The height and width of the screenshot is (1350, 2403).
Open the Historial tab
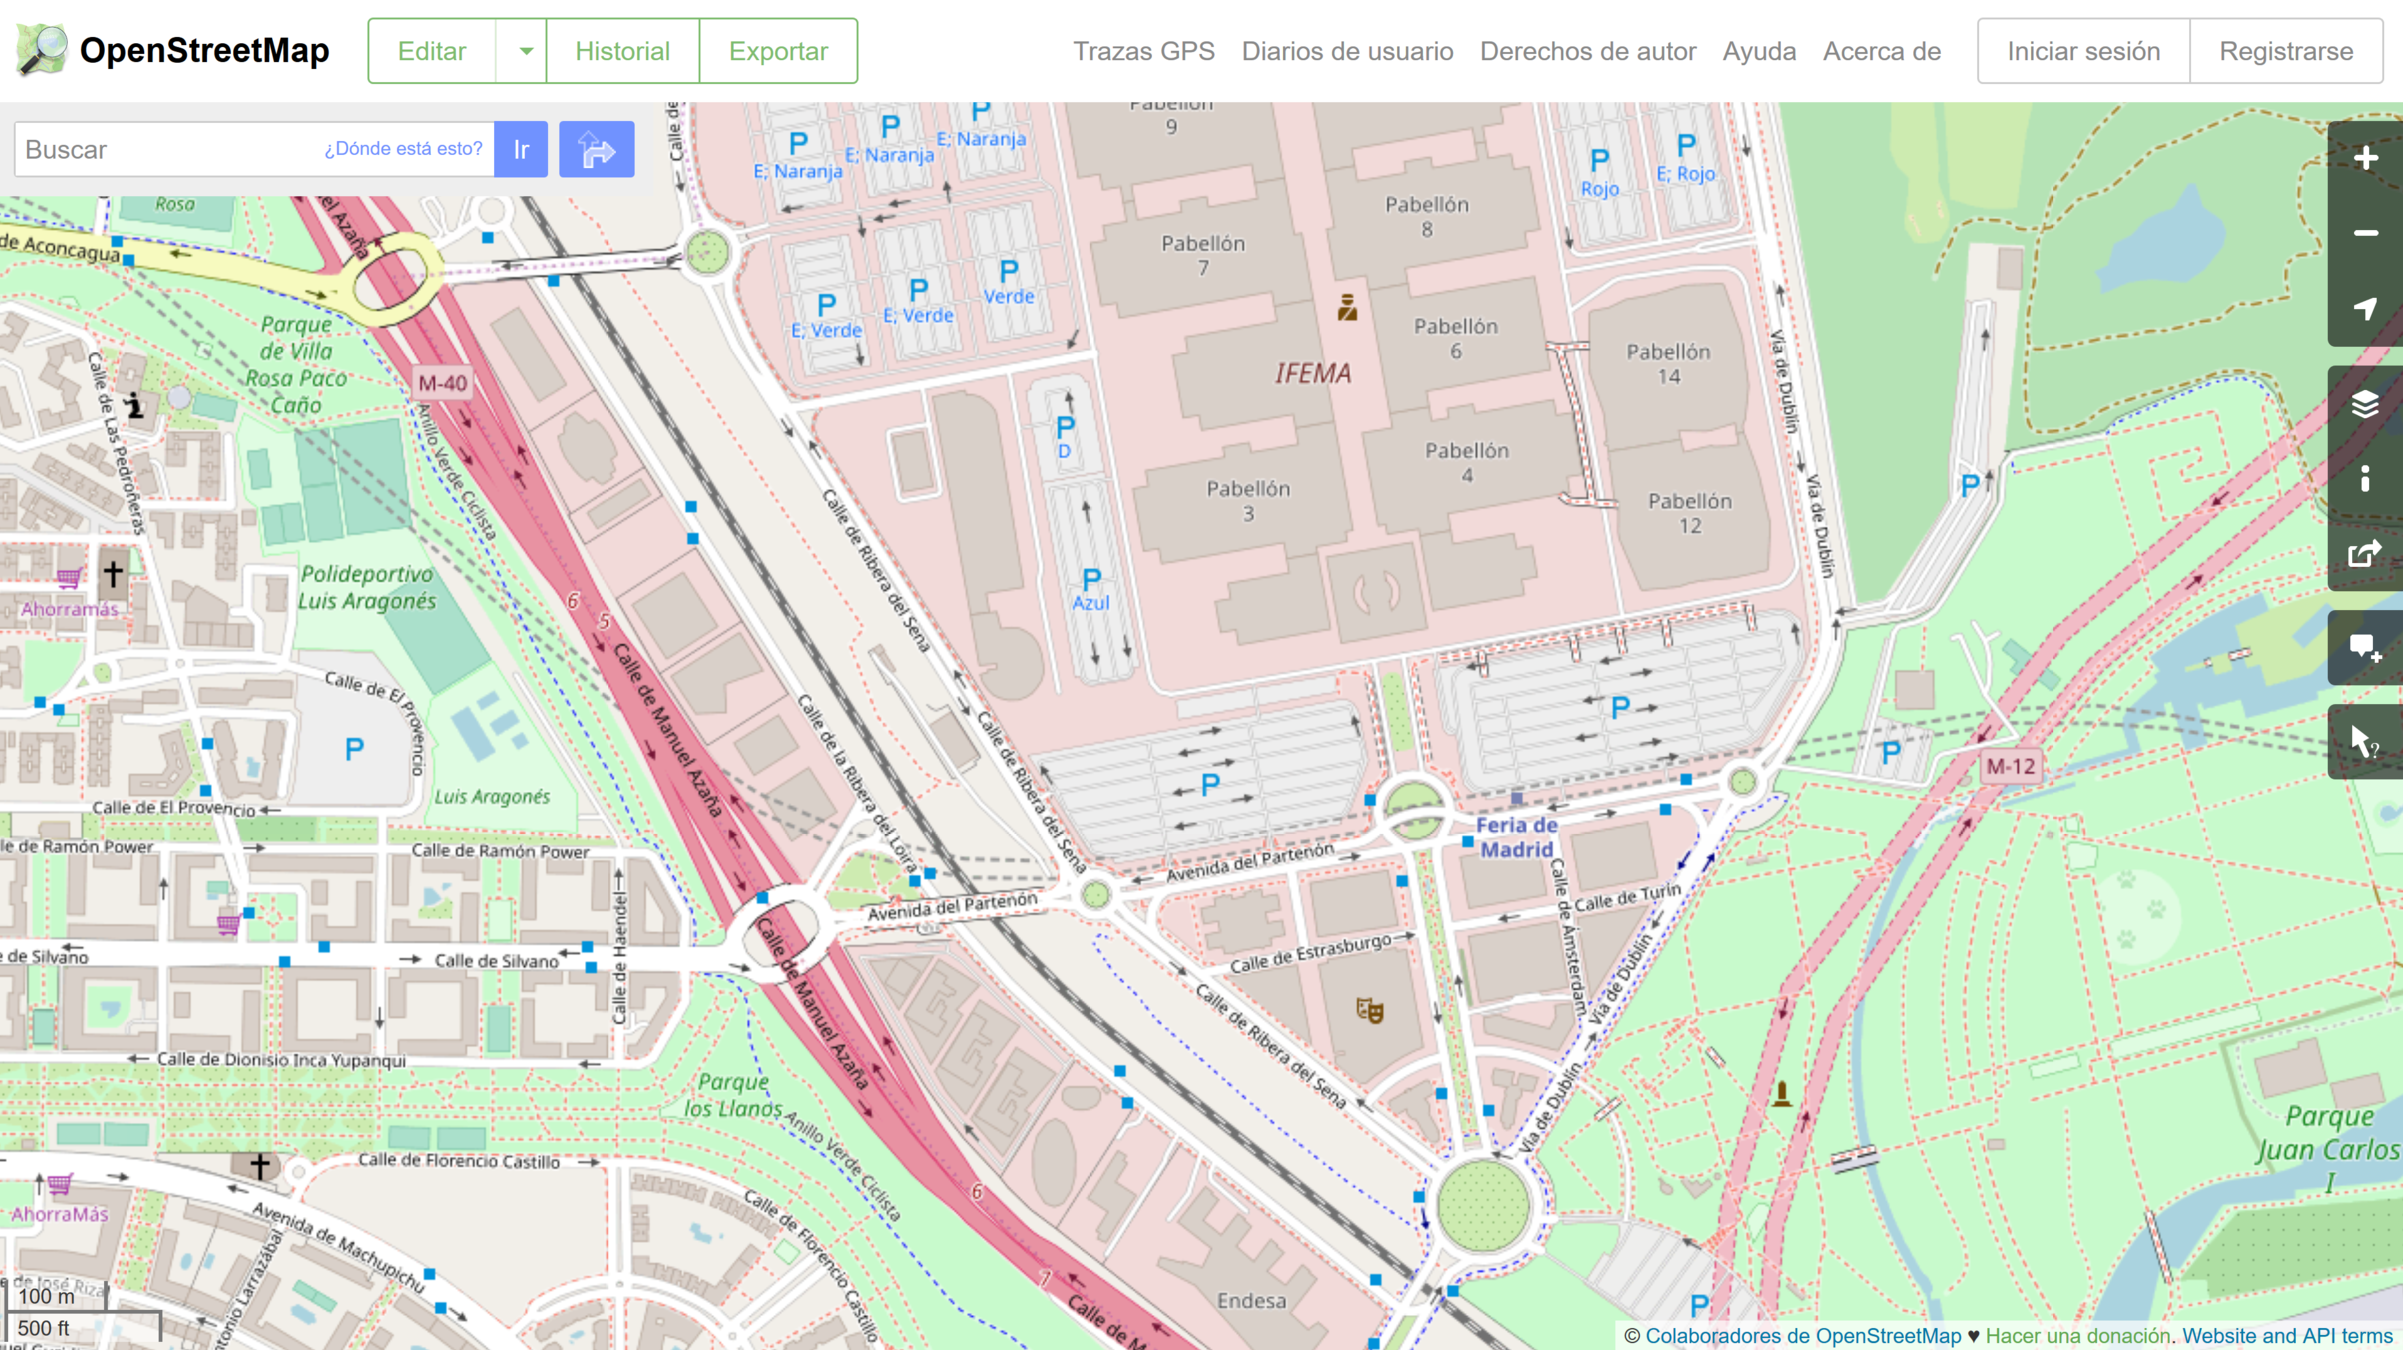[622, 51]
